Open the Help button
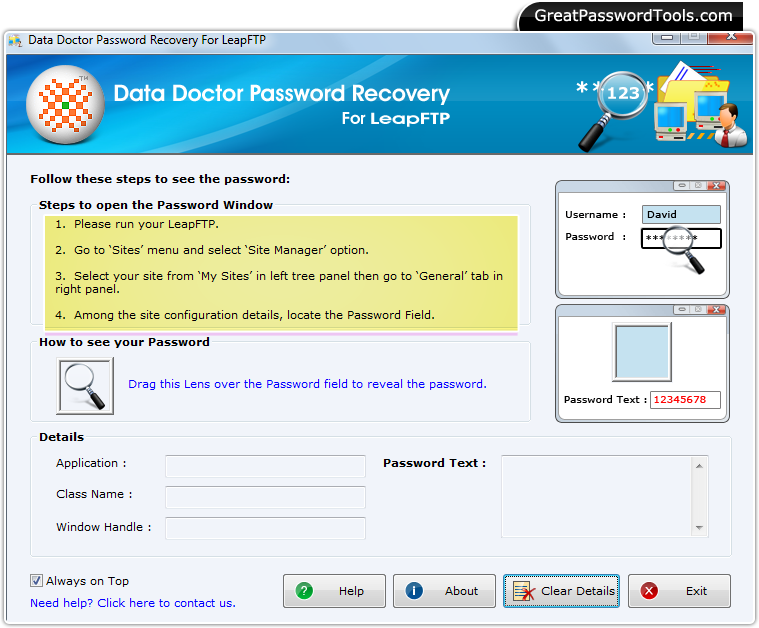 point(334,591)
